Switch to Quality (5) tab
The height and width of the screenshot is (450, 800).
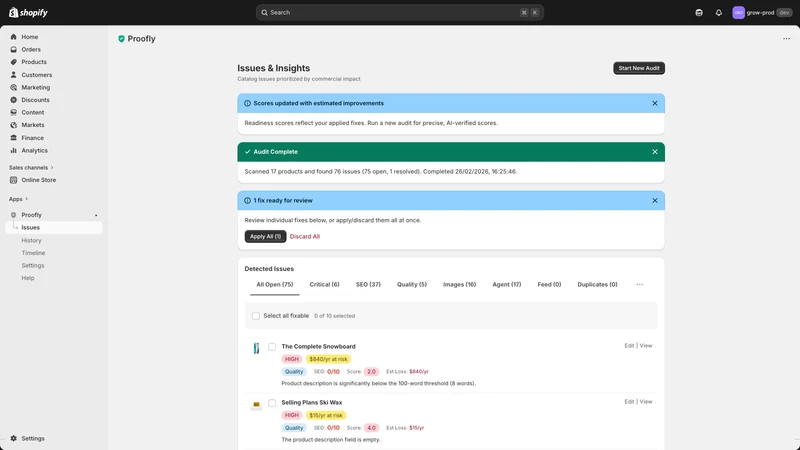(x=412, y=285)
